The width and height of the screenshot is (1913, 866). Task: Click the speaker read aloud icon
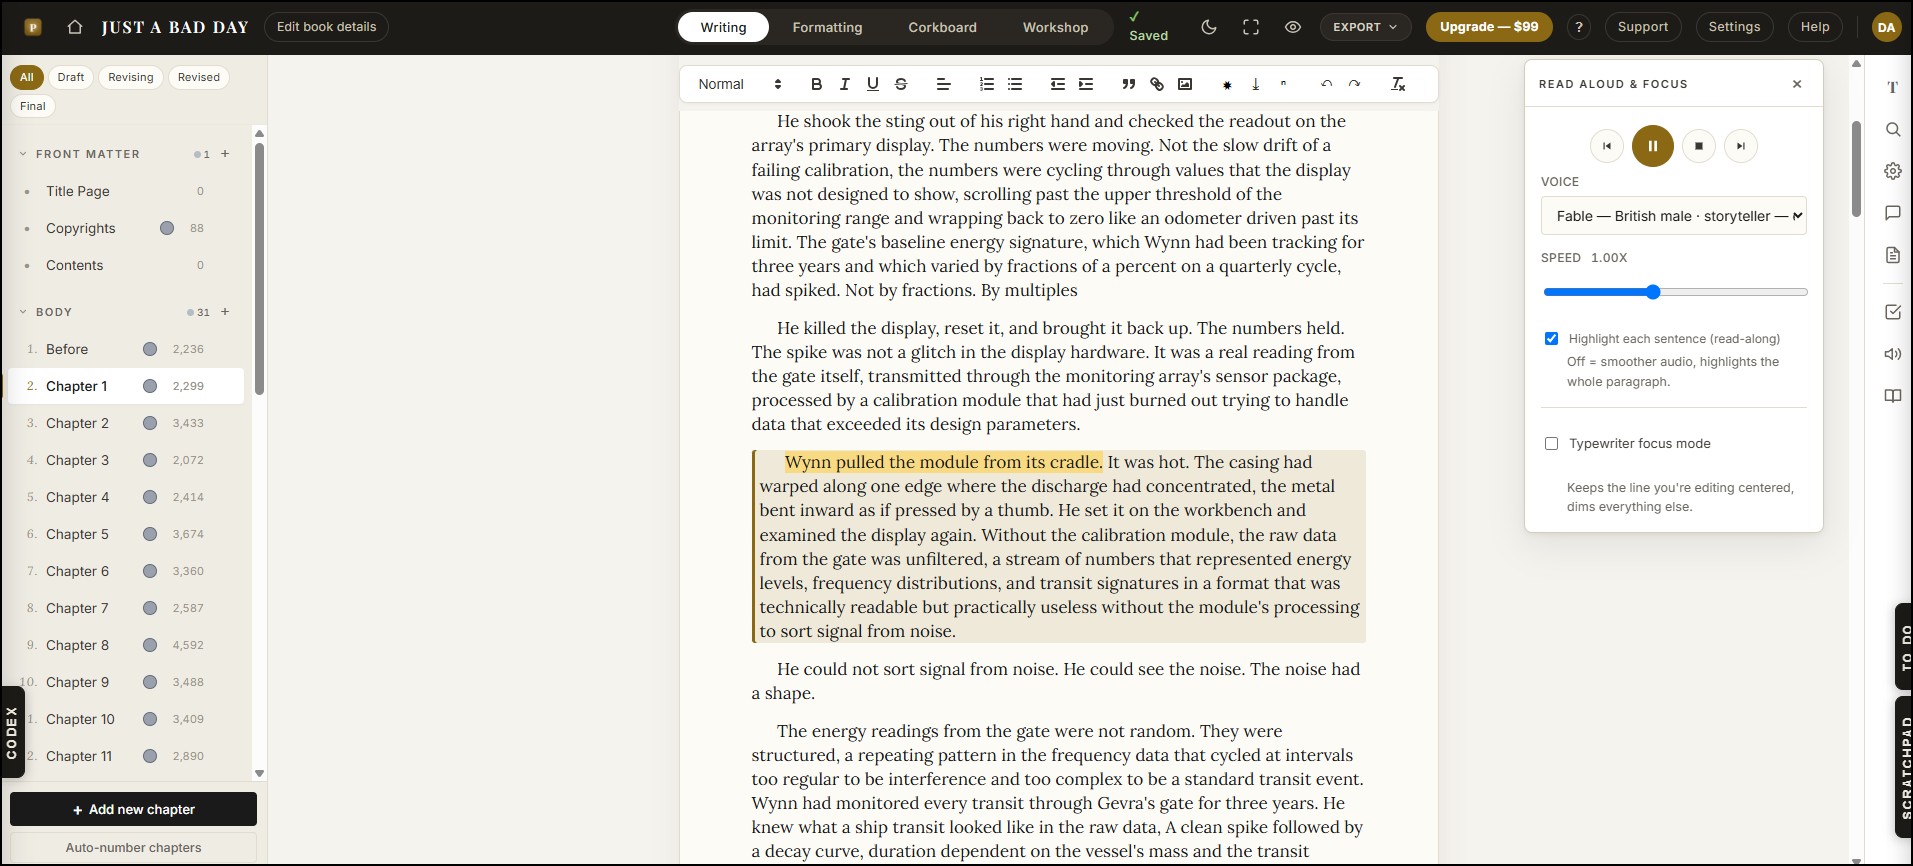pos(1892,354)
